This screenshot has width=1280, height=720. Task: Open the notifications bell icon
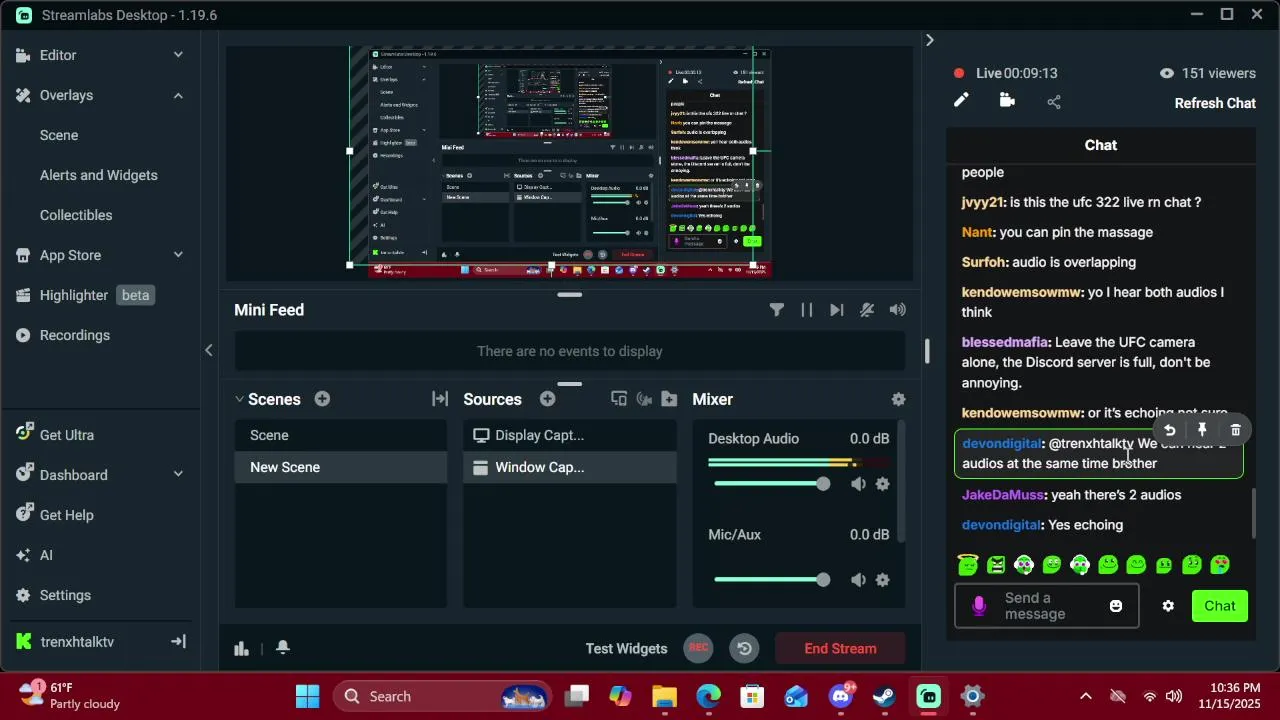283,648
